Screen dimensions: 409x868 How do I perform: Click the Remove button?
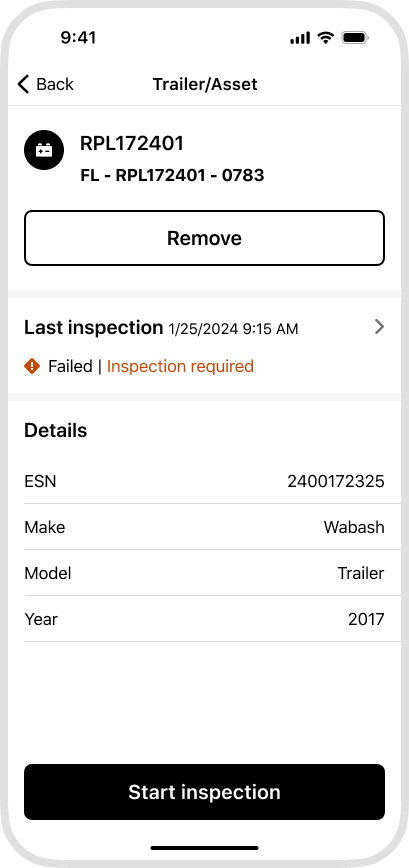(204, 238)
